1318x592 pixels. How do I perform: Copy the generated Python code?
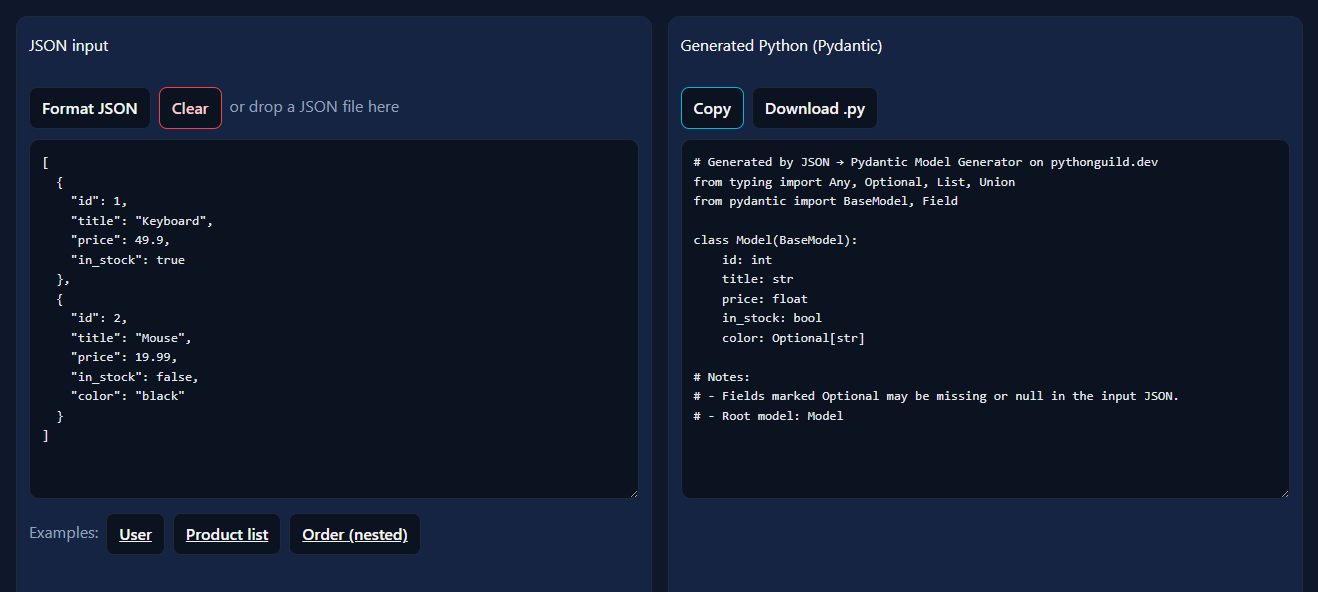click(x=712, y=108)
